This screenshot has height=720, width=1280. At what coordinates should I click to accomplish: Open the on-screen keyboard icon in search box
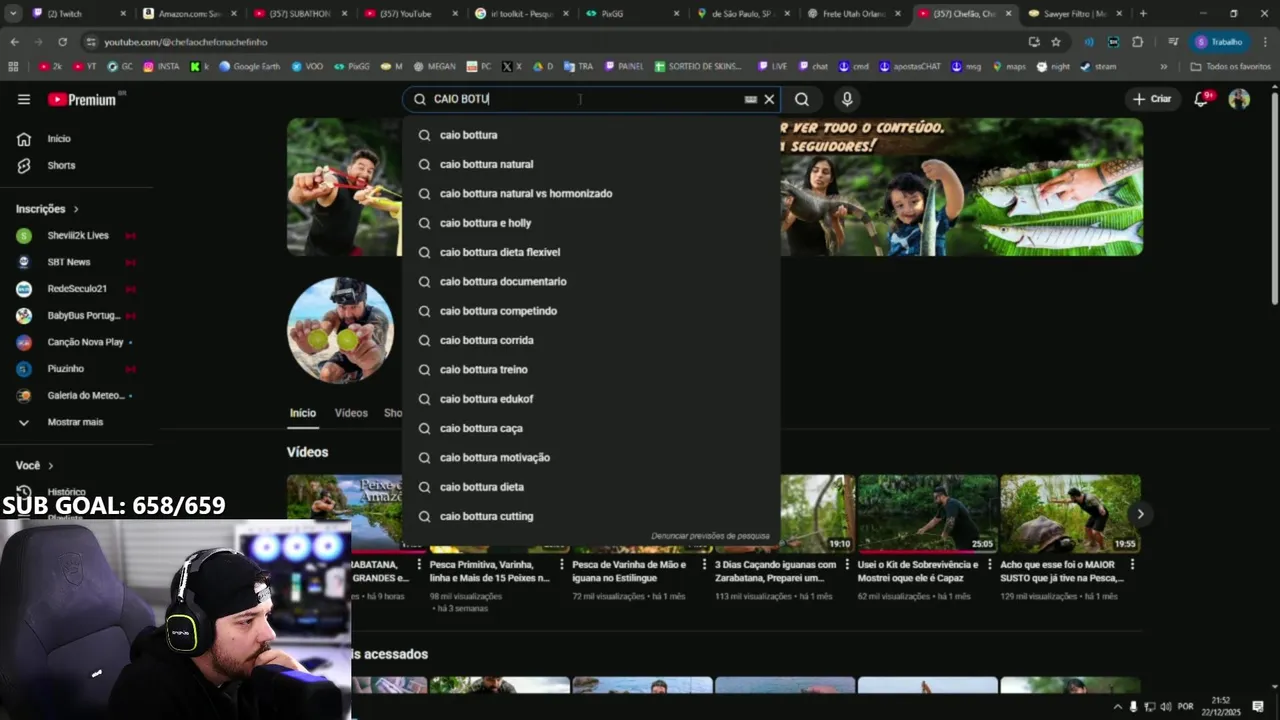[750, 99]
